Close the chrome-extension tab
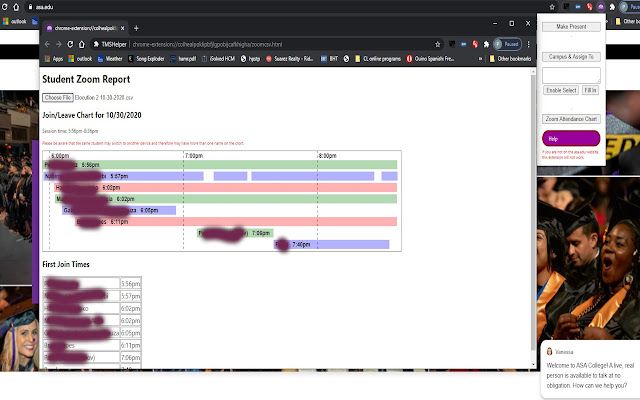The width and height of the screenshot is (640, 400). [x=122, y=28]
